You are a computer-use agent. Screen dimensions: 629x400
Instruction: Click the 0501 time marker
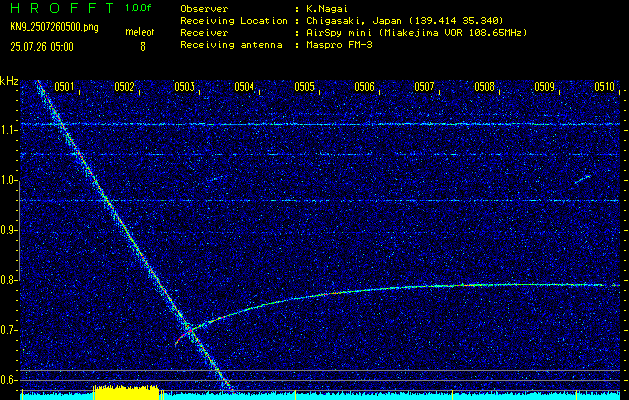[64, 87]
